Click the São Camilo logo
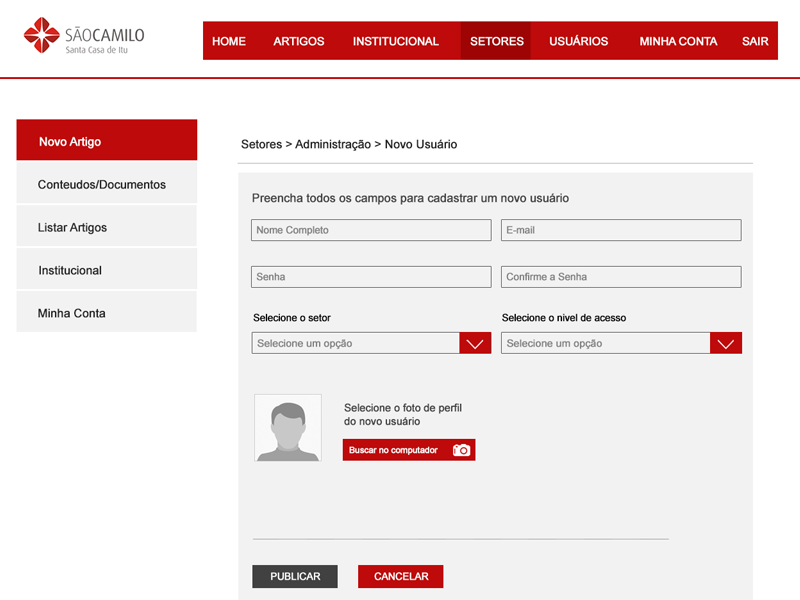This screenshot has height=600, width=800. (x=84, y=37)
